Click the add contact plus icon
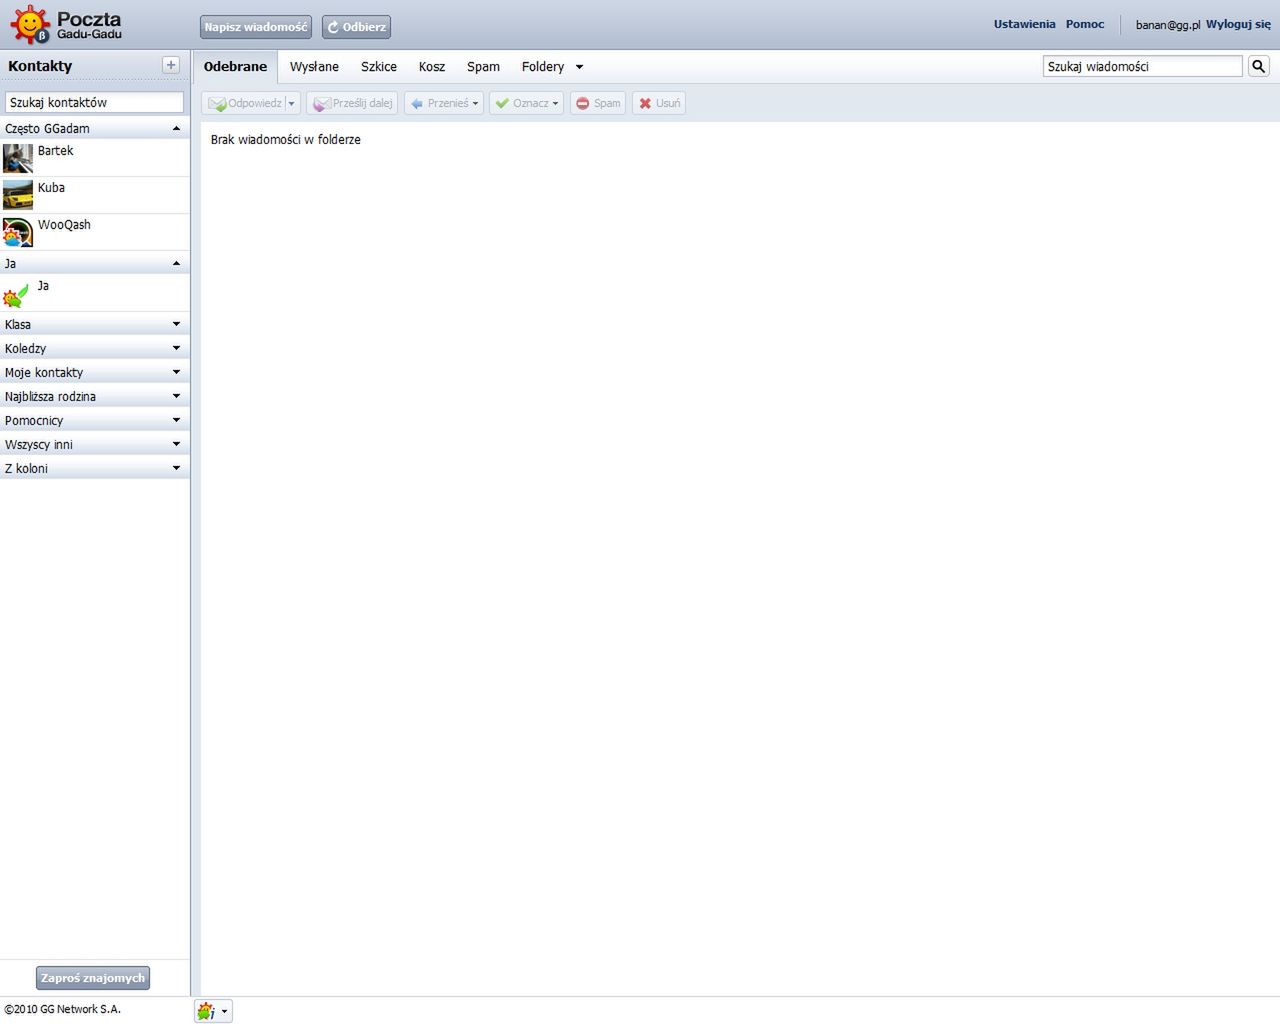Image resolution: width=1280 pixels, height=1024 pixels. [171, 65]
